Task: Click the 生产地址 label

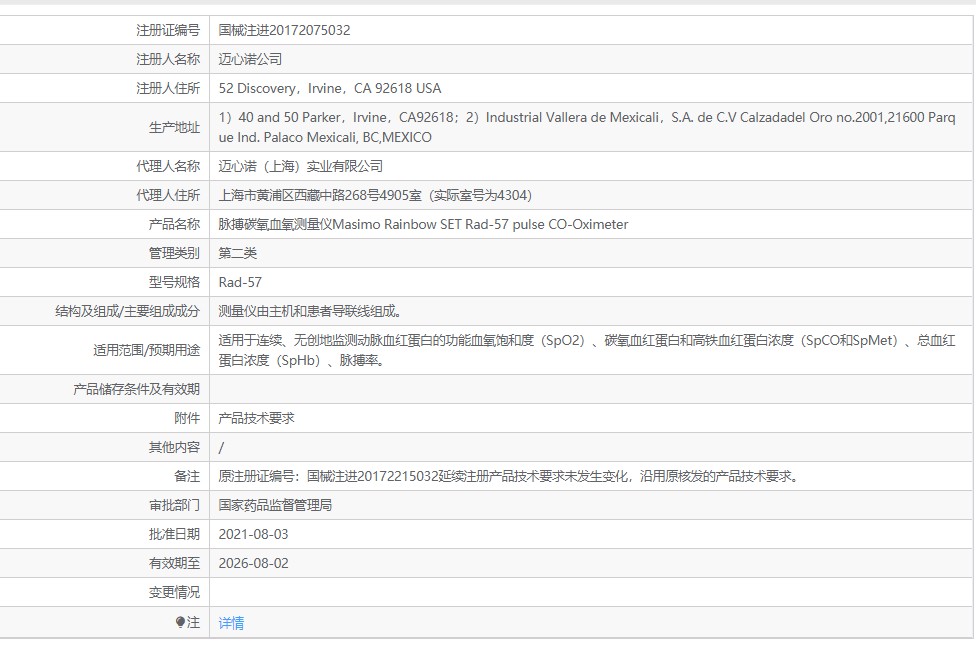Action: click(x=174, y=127)
